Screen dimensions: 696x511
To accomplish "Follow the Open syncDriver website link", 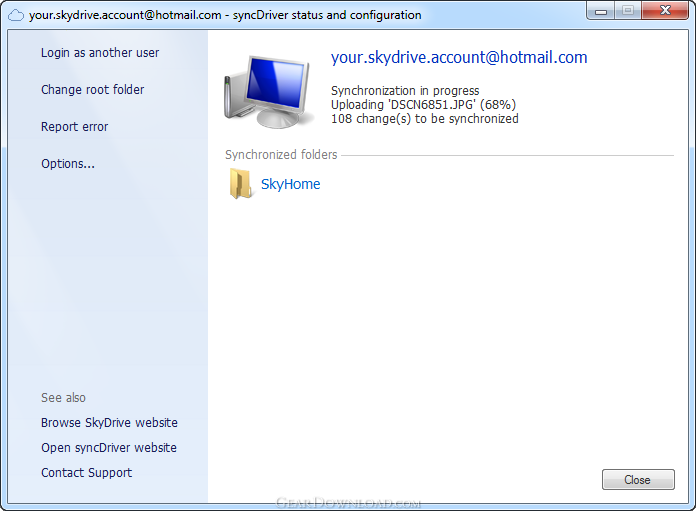I will [109, 448].
